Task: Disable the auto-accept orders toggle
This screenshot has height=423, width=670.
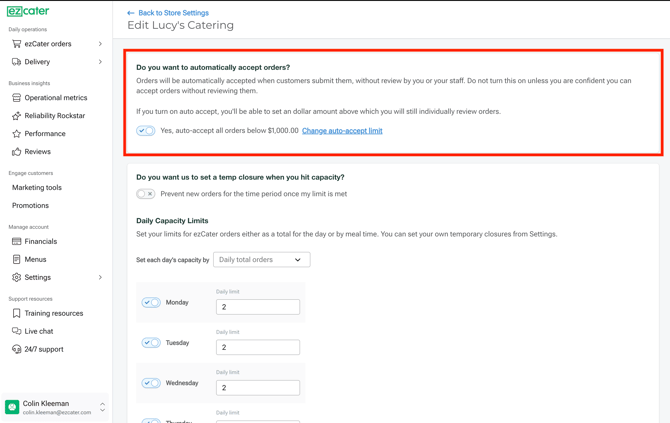Action: pos(146,131)
